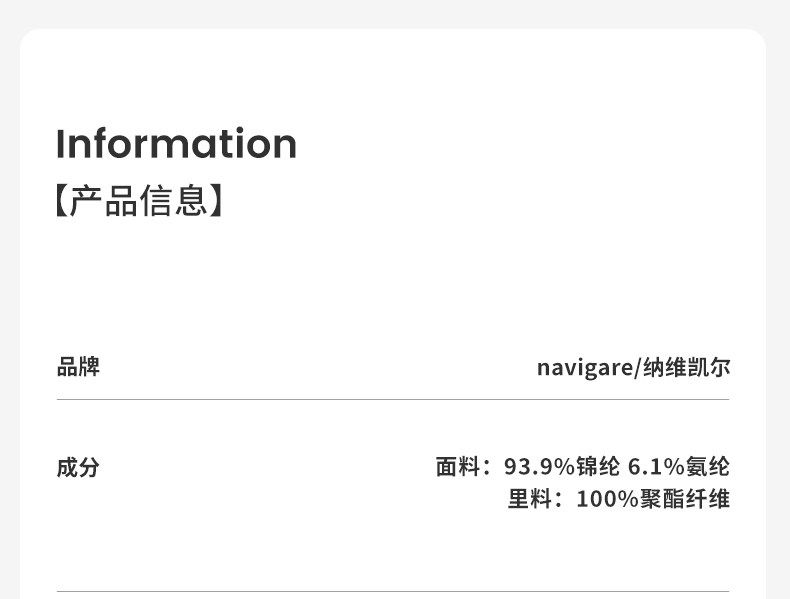
Task: Click the Information heading
Action: 176,144
